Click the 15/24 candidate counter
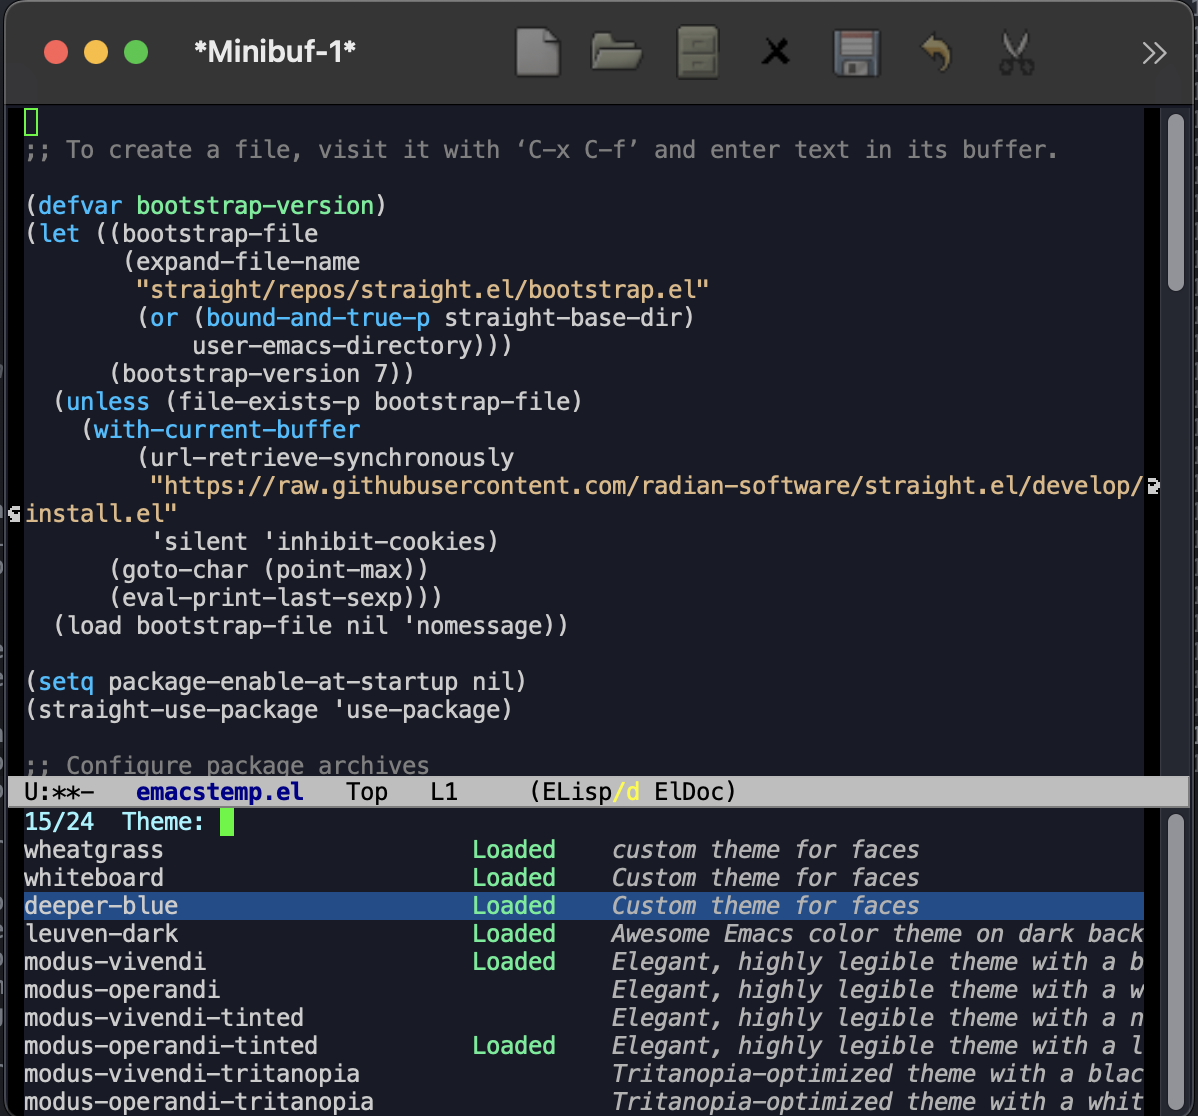The image size is (1198, 1116). pyautogui.click(x=60, y=822)
